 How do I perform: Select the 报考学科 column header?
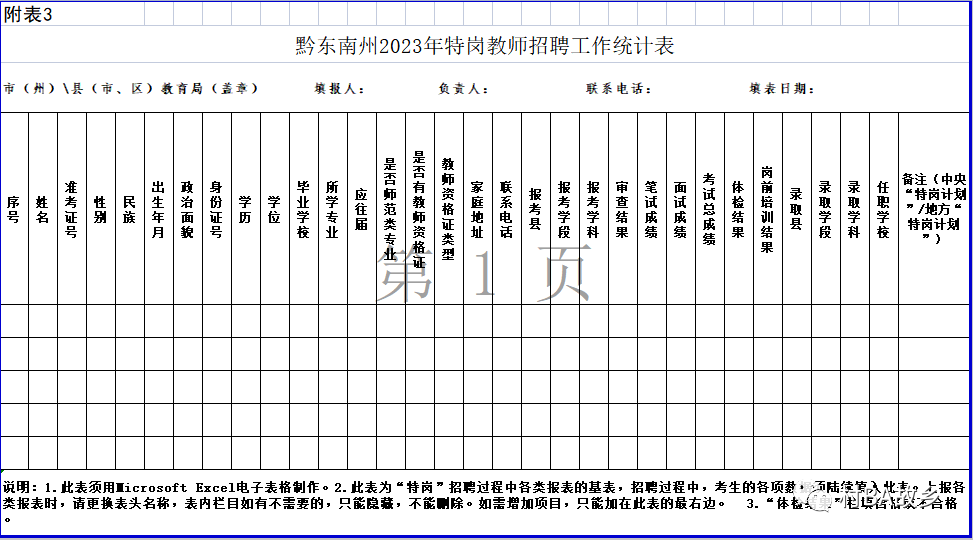tap(594, 209)
